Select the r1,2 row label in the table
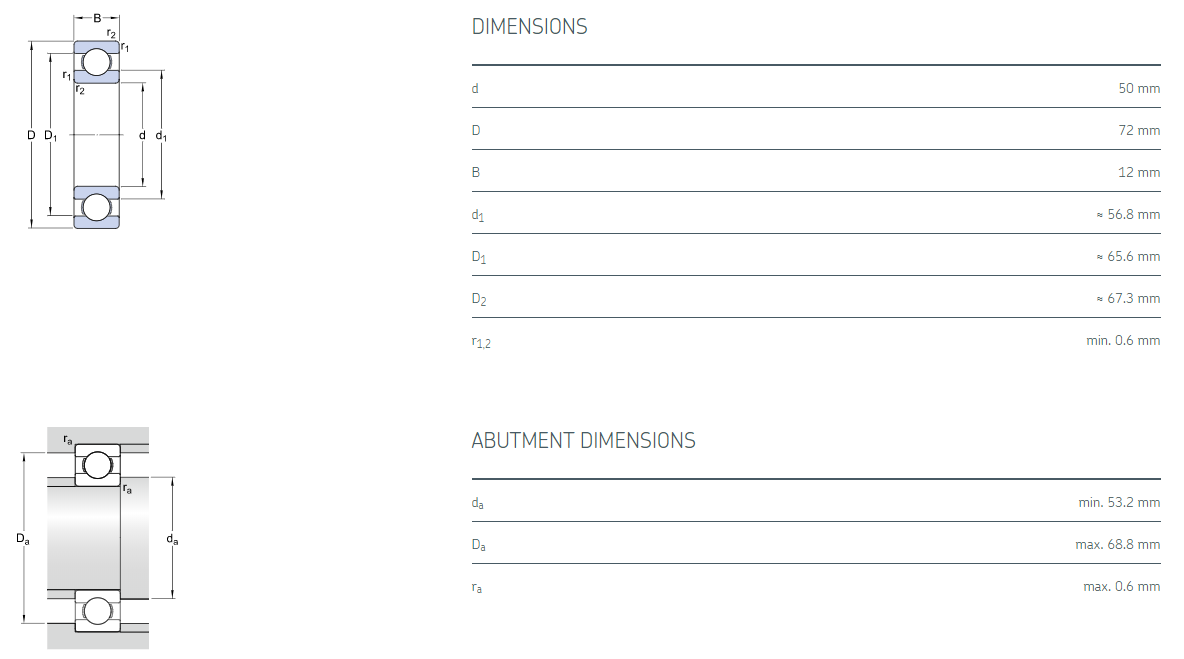This screenshot has width=1184, height=659. pos(481,342)
